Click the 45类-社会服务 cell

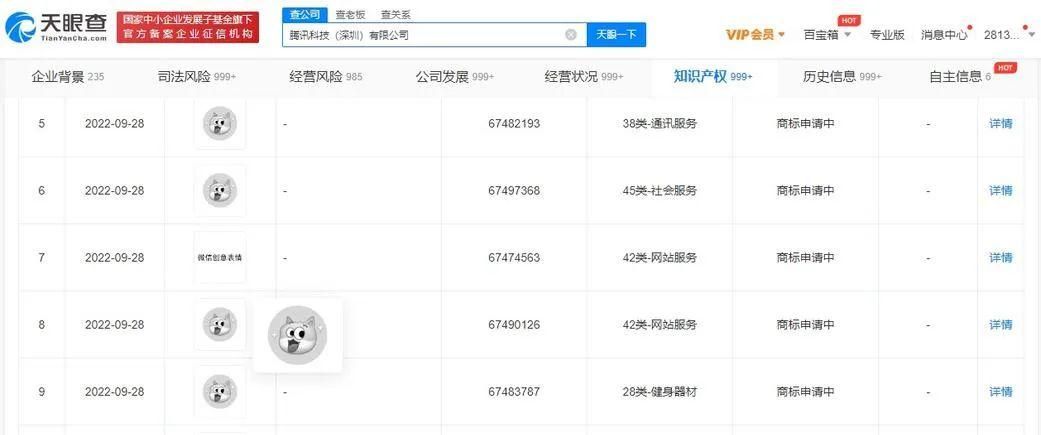[x=659, y=191]
